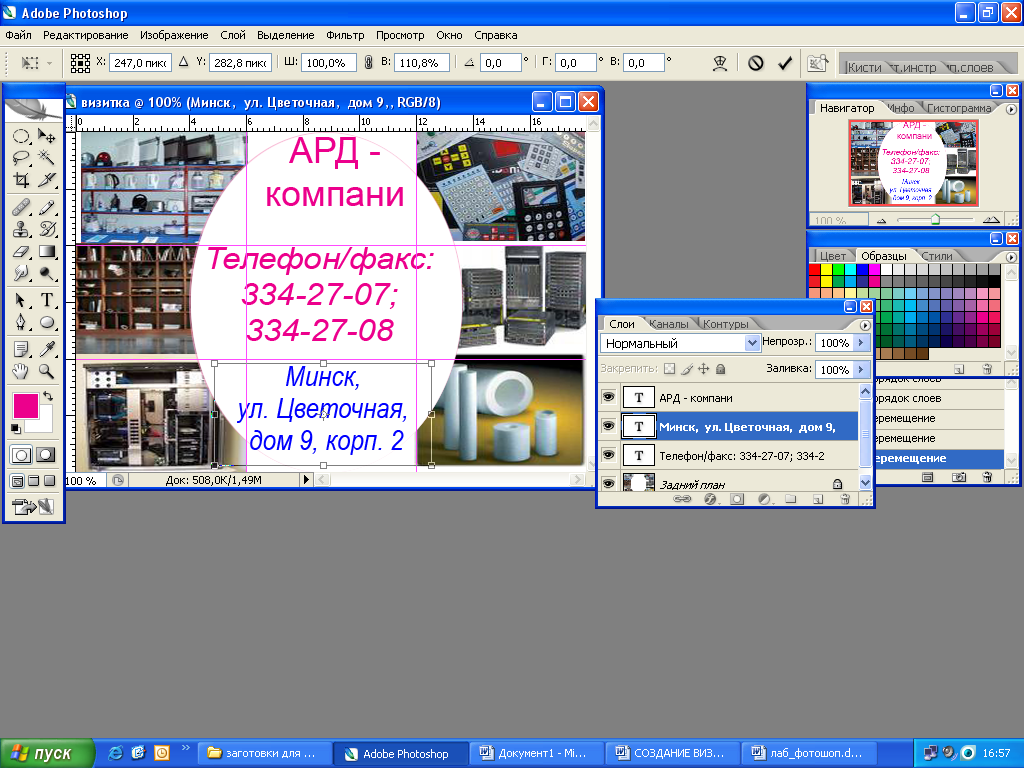Select the Crop tool
Image resolution: width=1024 pixels, height=768 pixels.
[21, 180]
